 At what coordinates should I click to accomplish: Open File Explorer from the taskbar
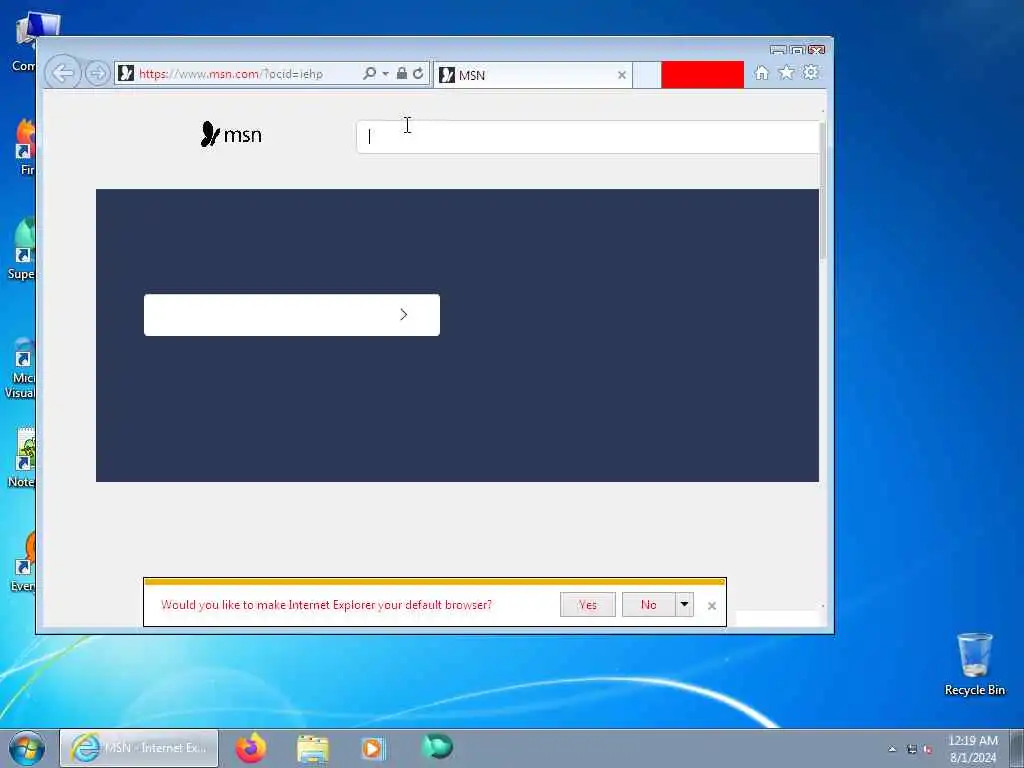point(313,748)
